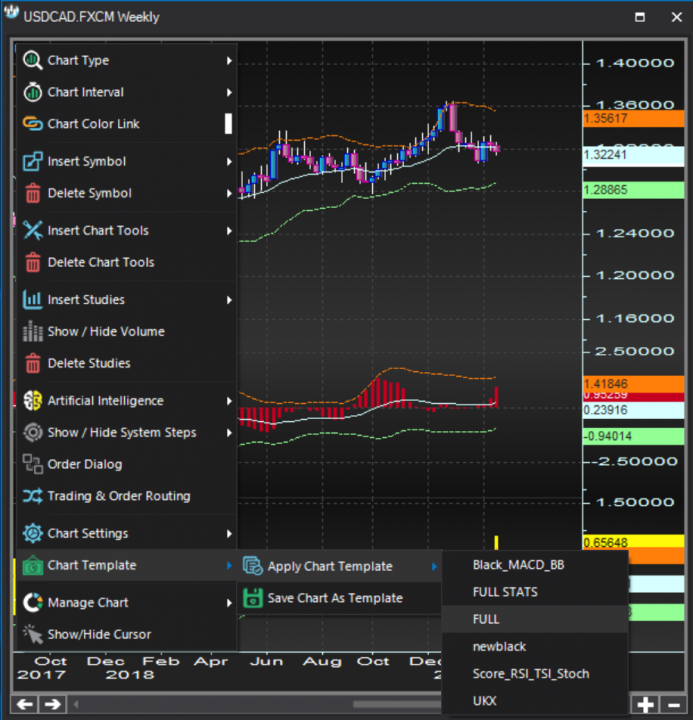Select Show / Hide Volume menu entry
The height and width of the screenshot is (720, 693).
pos(127,331)
